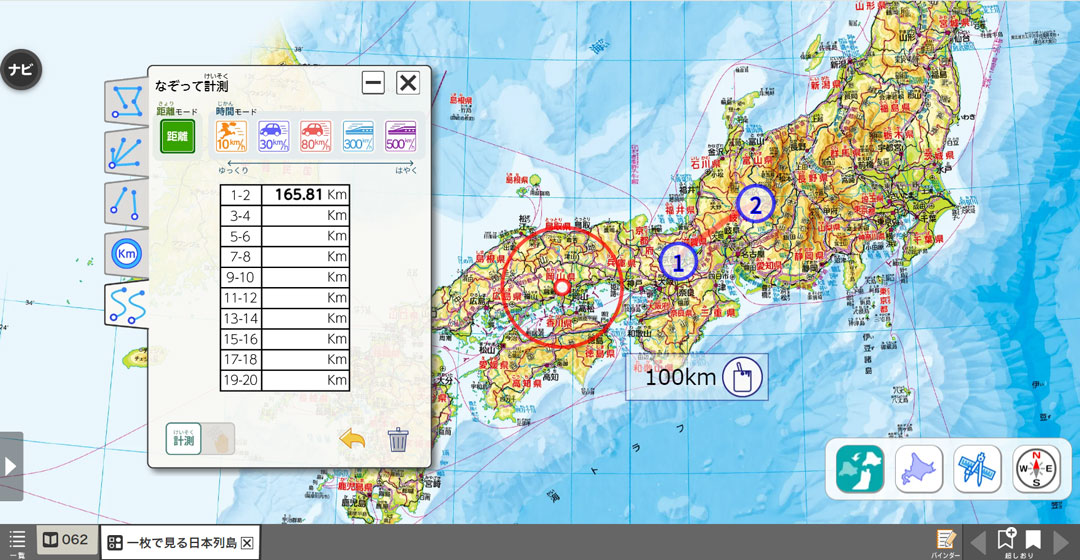Open the ナビ navigation button
The image size is (1080, 560).
click(21, 70)
